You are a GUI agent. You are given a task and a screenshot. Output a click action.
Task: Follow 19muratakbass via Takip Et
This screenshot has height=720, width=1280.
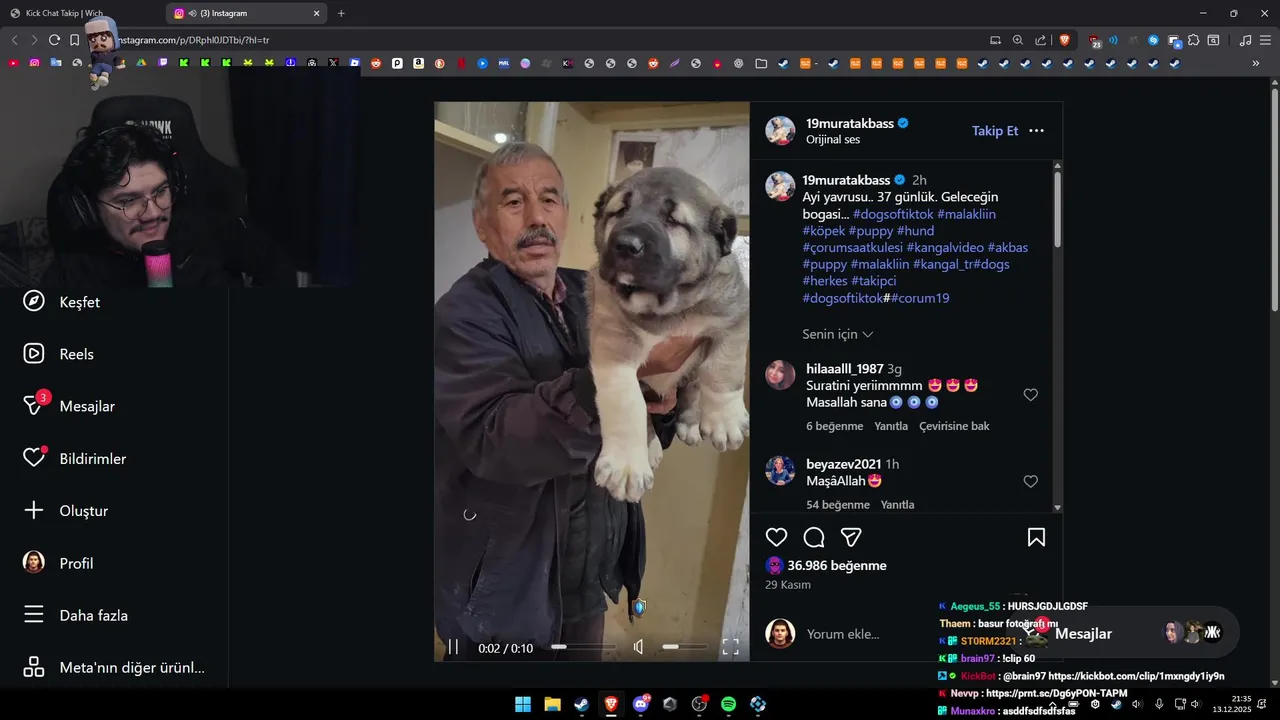pyautogui.click(x=995, y=131)
